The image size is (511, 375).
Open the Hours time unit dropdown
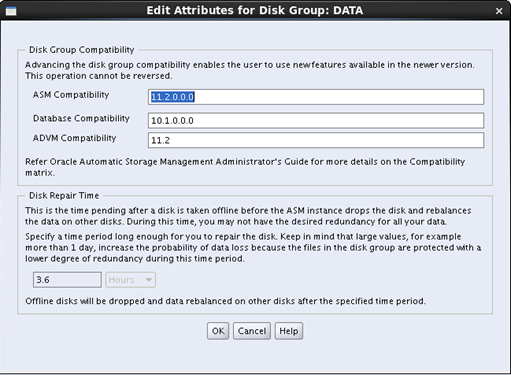click(130, 280)
